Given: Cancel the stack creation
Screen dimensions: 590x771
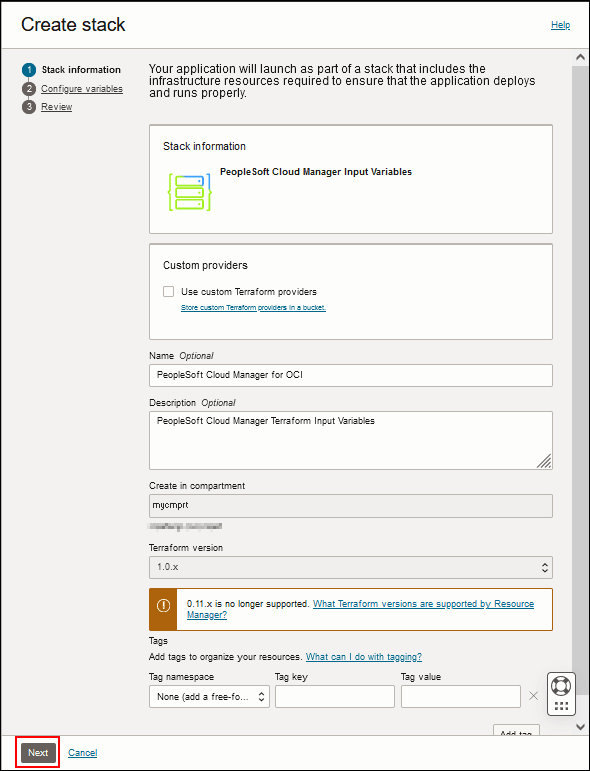Looking at the screenshot, I should pyautogui.click(x=83, y=752).
